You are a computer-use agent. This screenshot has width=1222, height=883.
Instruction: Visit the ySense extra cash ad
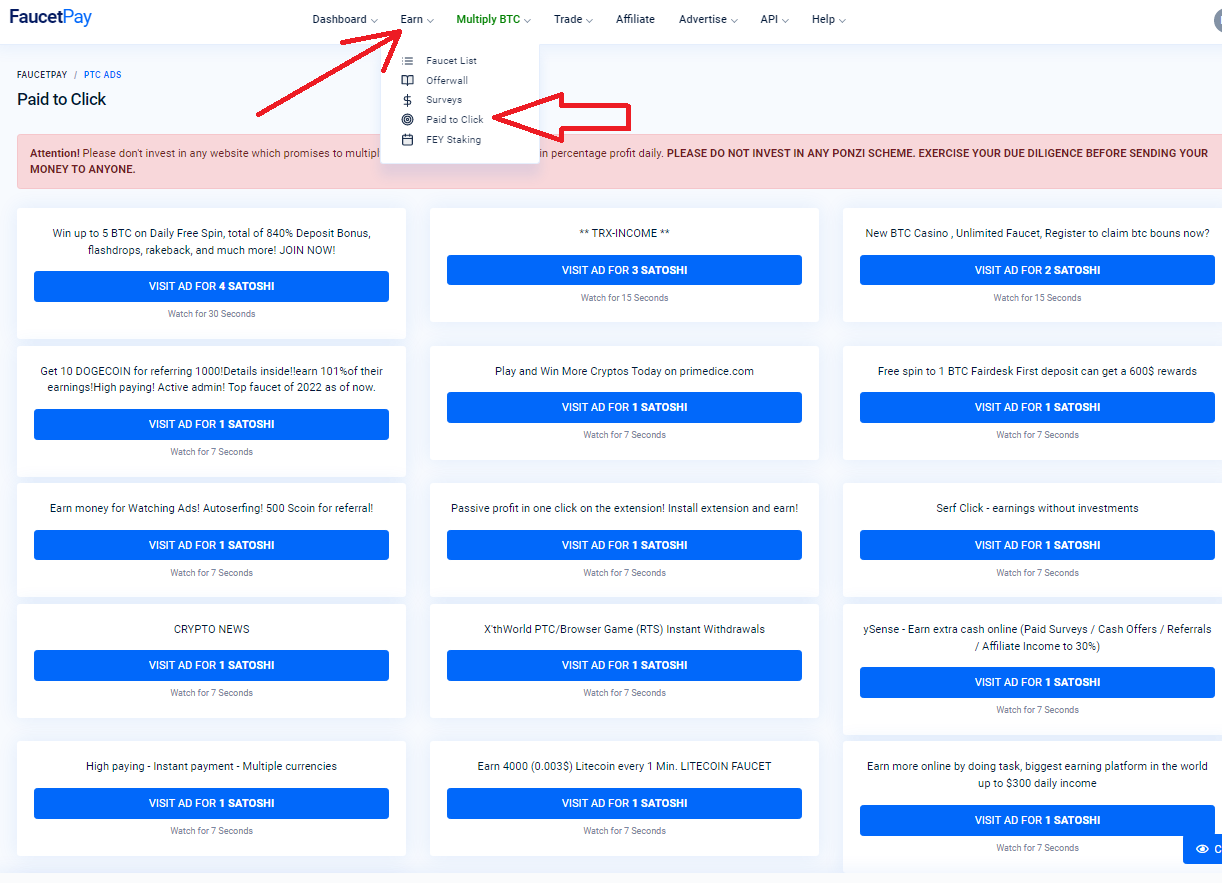[x=1037, y=682]
